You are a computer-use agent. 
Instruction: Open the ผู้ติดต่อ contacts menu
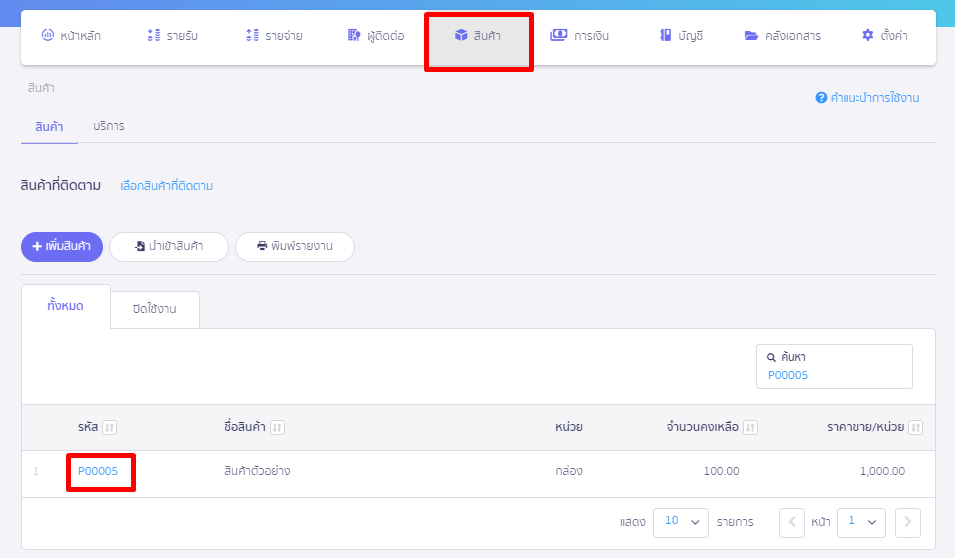tap(375, 36)
